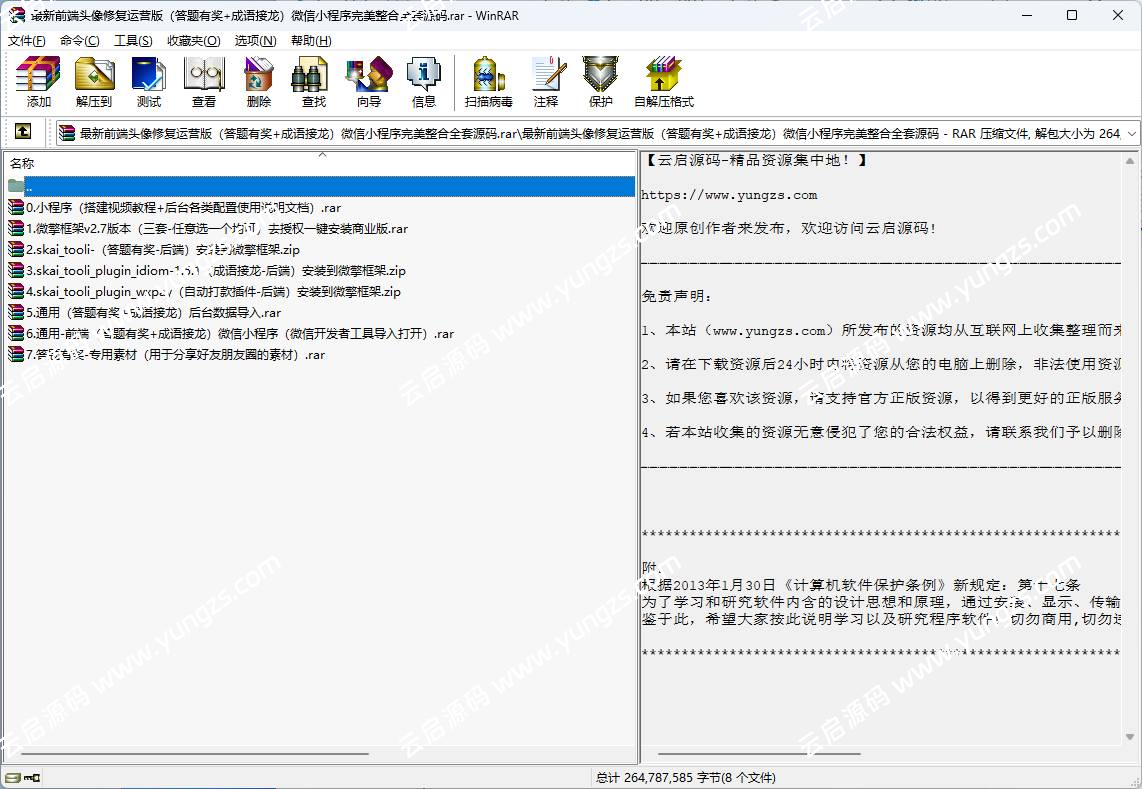Click the 删除 (Delete) toolbar icon
The height and width of the screenshot is (789, 1142).
258,80
